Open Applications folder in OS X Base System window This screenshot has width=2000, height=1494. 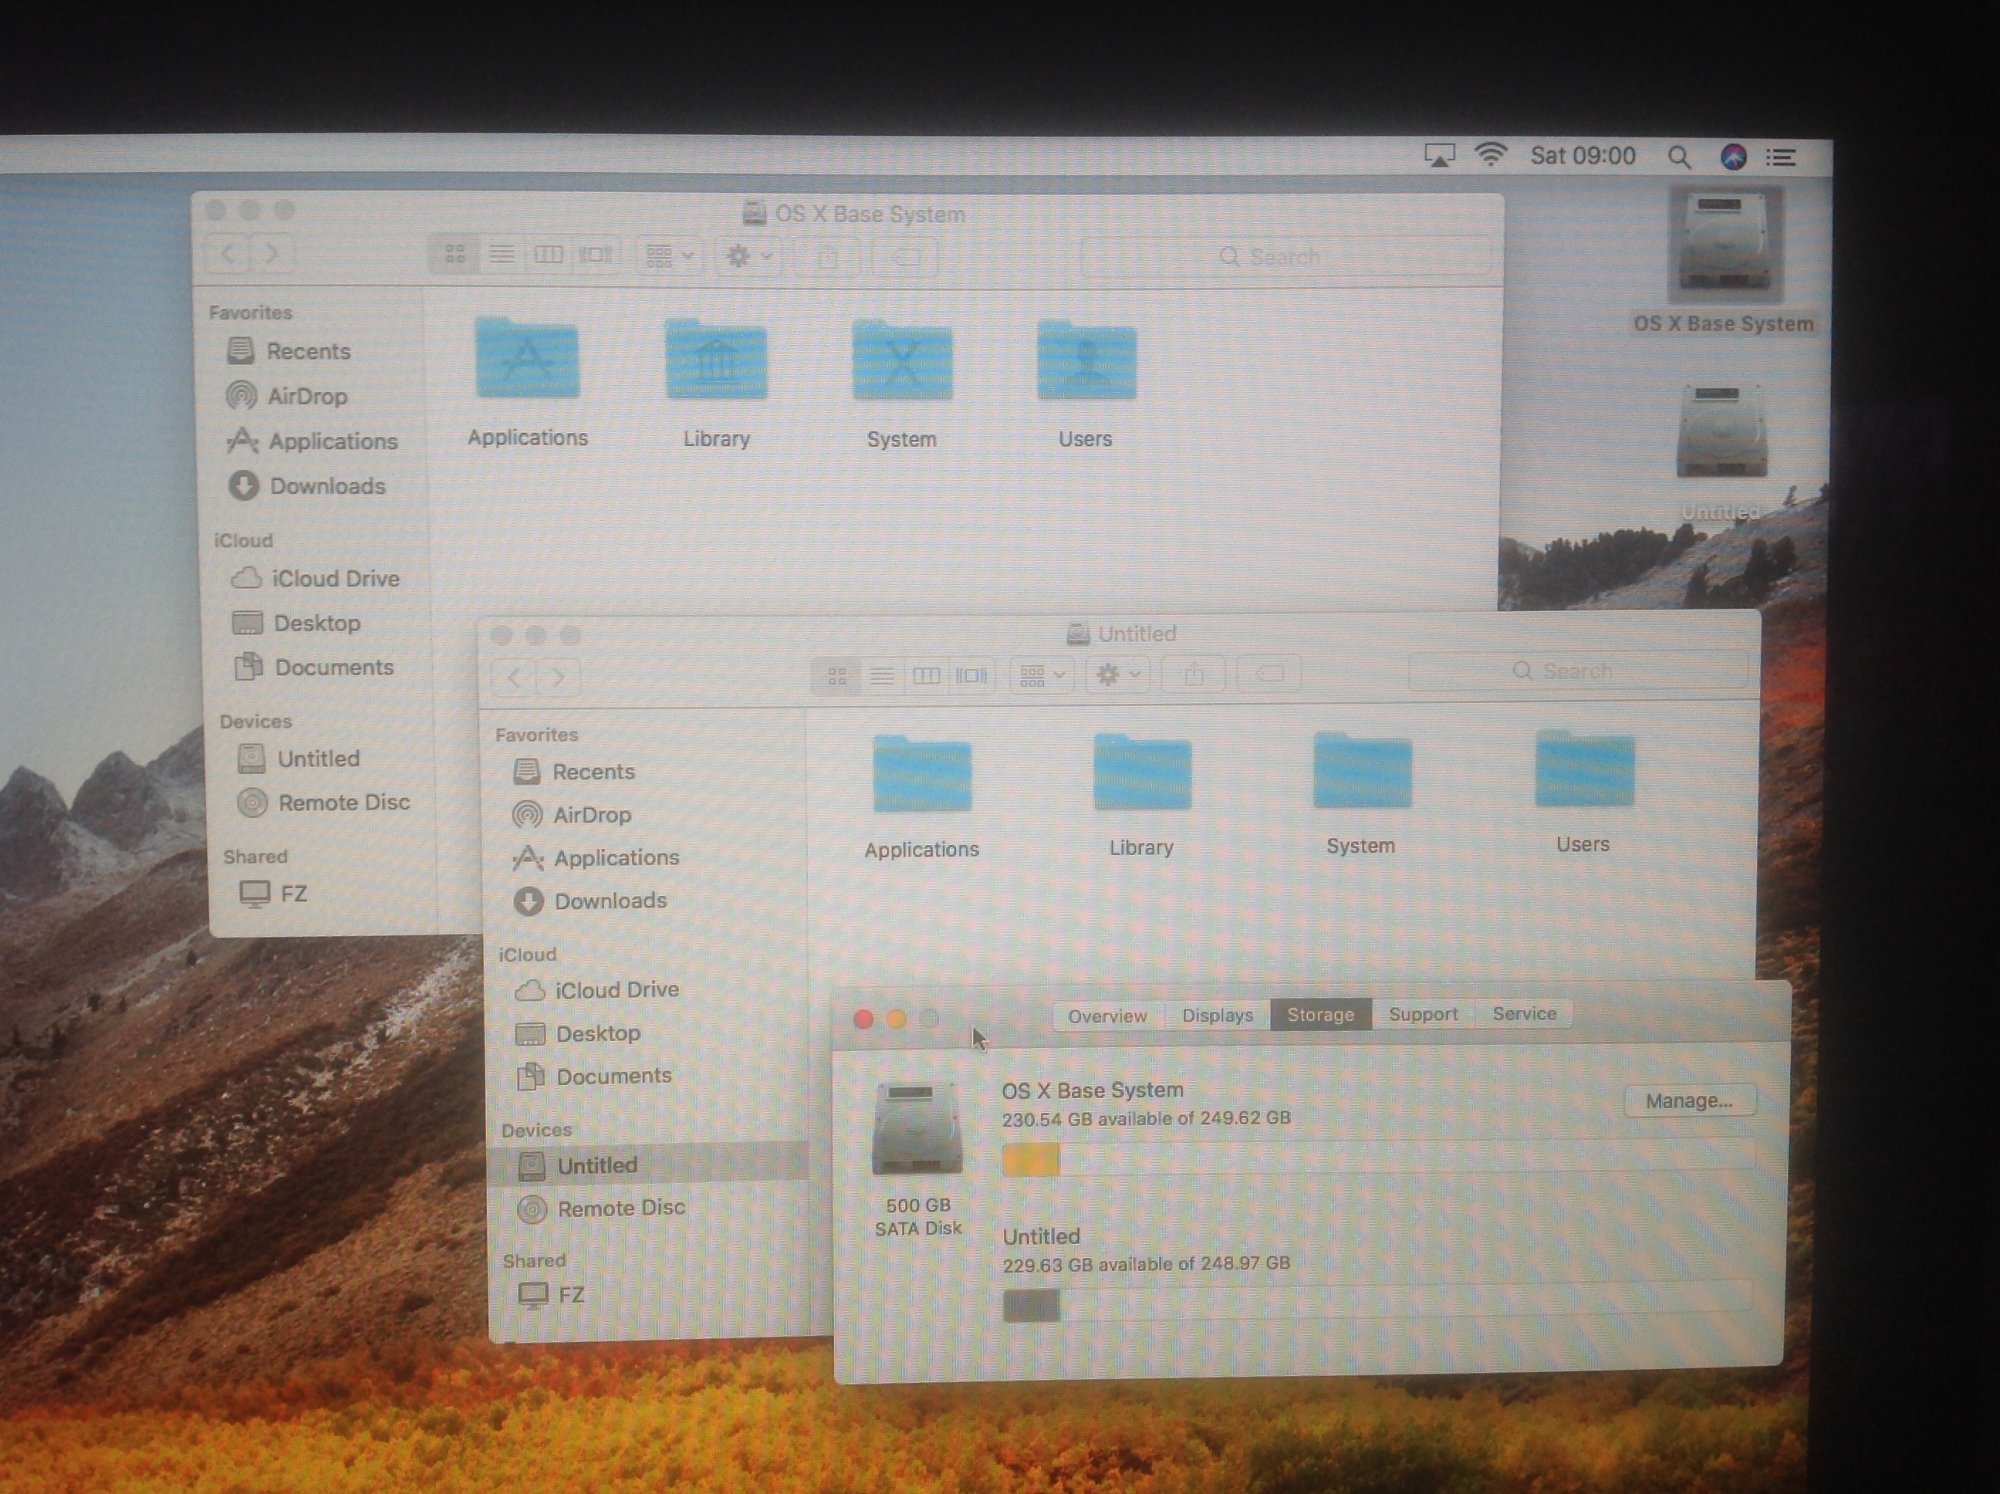click(527, 359)
